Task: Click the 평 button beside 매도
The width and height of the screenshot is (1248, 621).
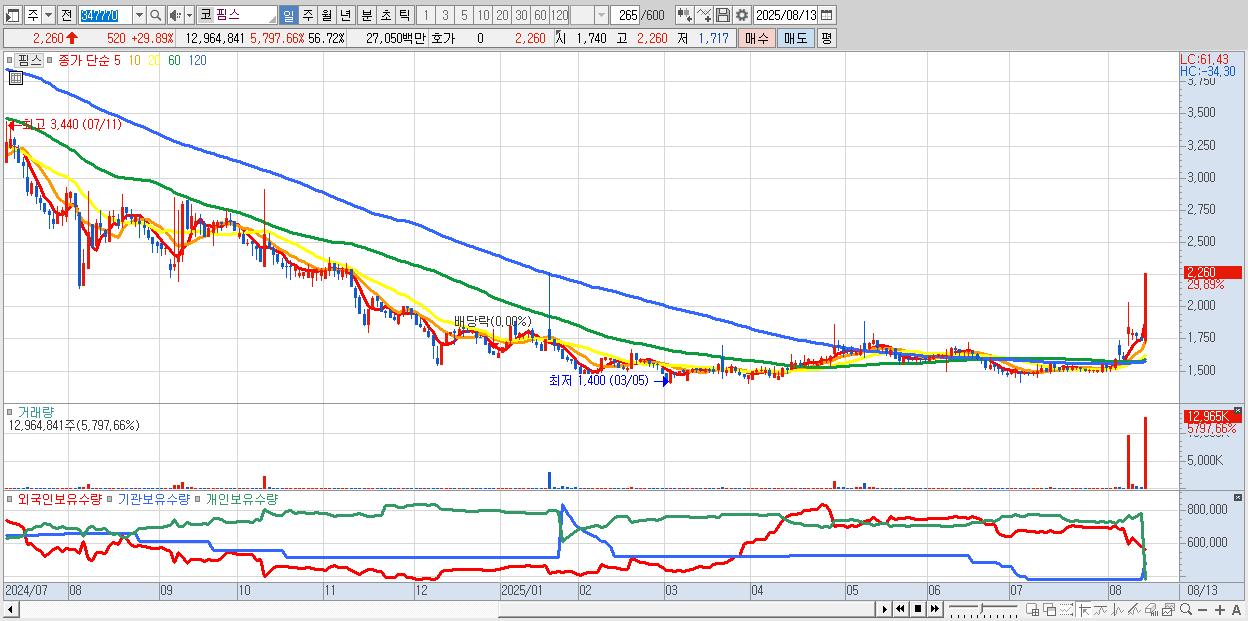Action: [x=826, y=38]
